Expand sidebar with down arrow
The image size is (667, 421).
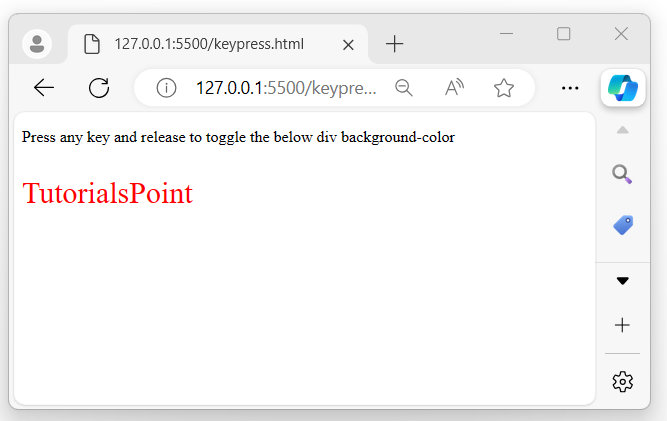(x=622, y=281)
